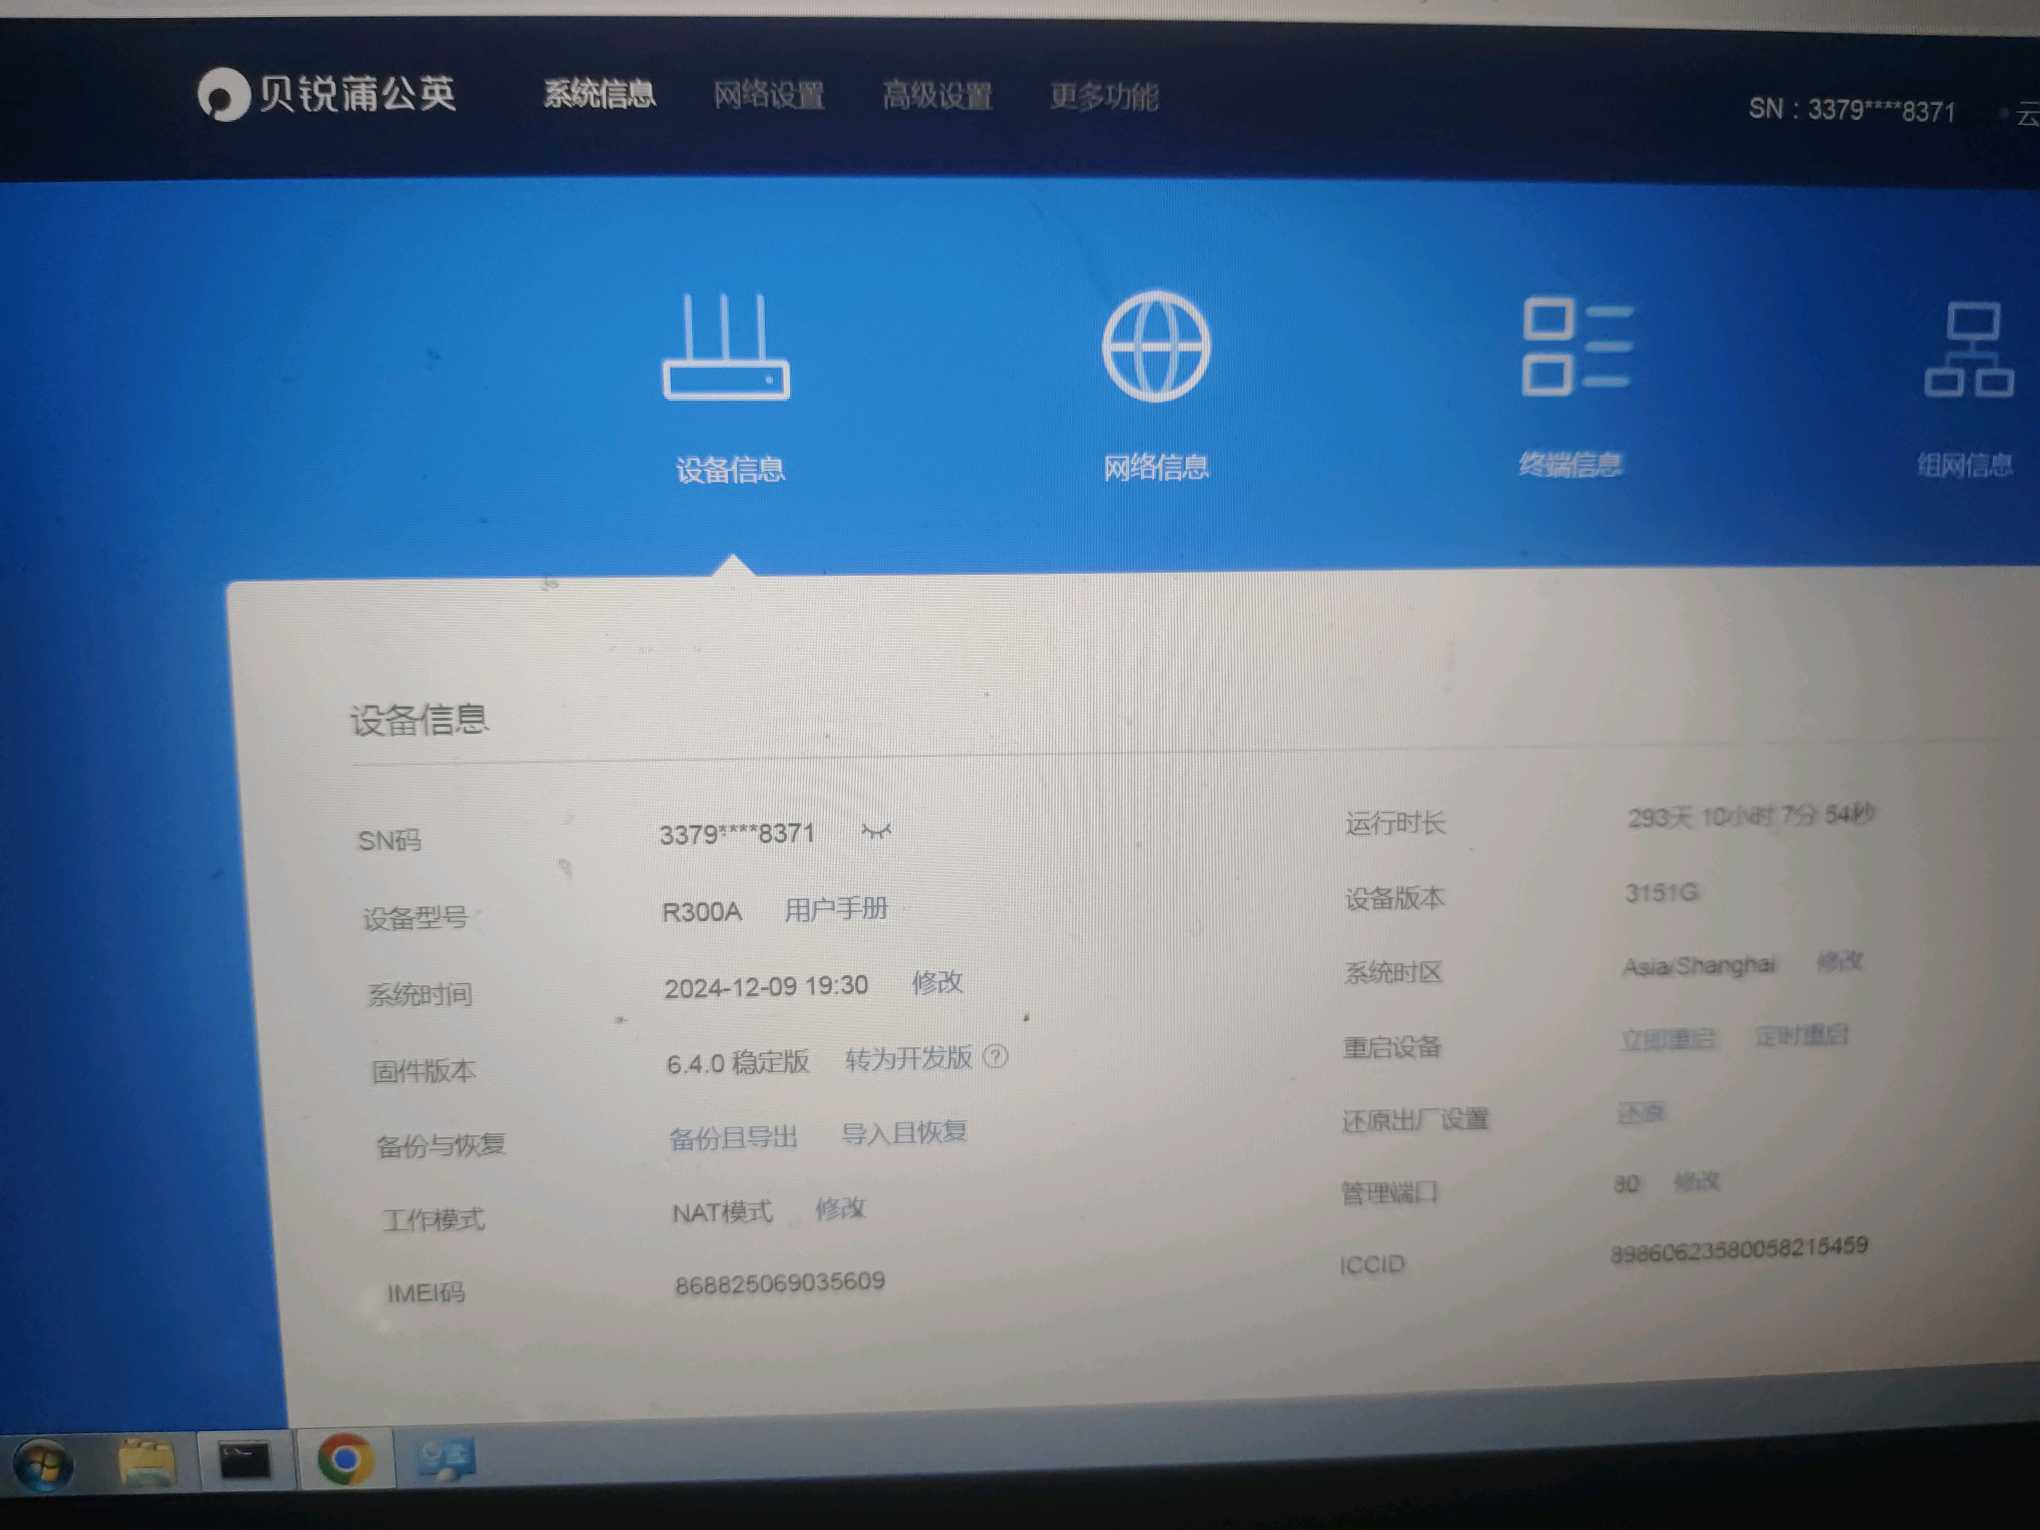Image resolution: width=2040 pixels, height=1530 pixels.
Task: Open the 高级设置 menu
Action: click(937, 97)
